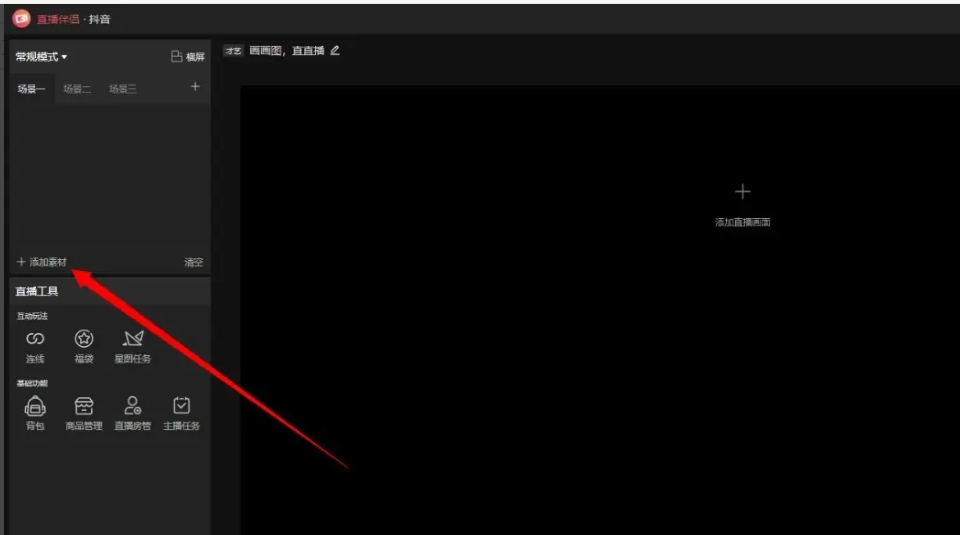960x535 pixels.
Task: Click the 才艺 category tag beside title
Action: pos(233,51)
